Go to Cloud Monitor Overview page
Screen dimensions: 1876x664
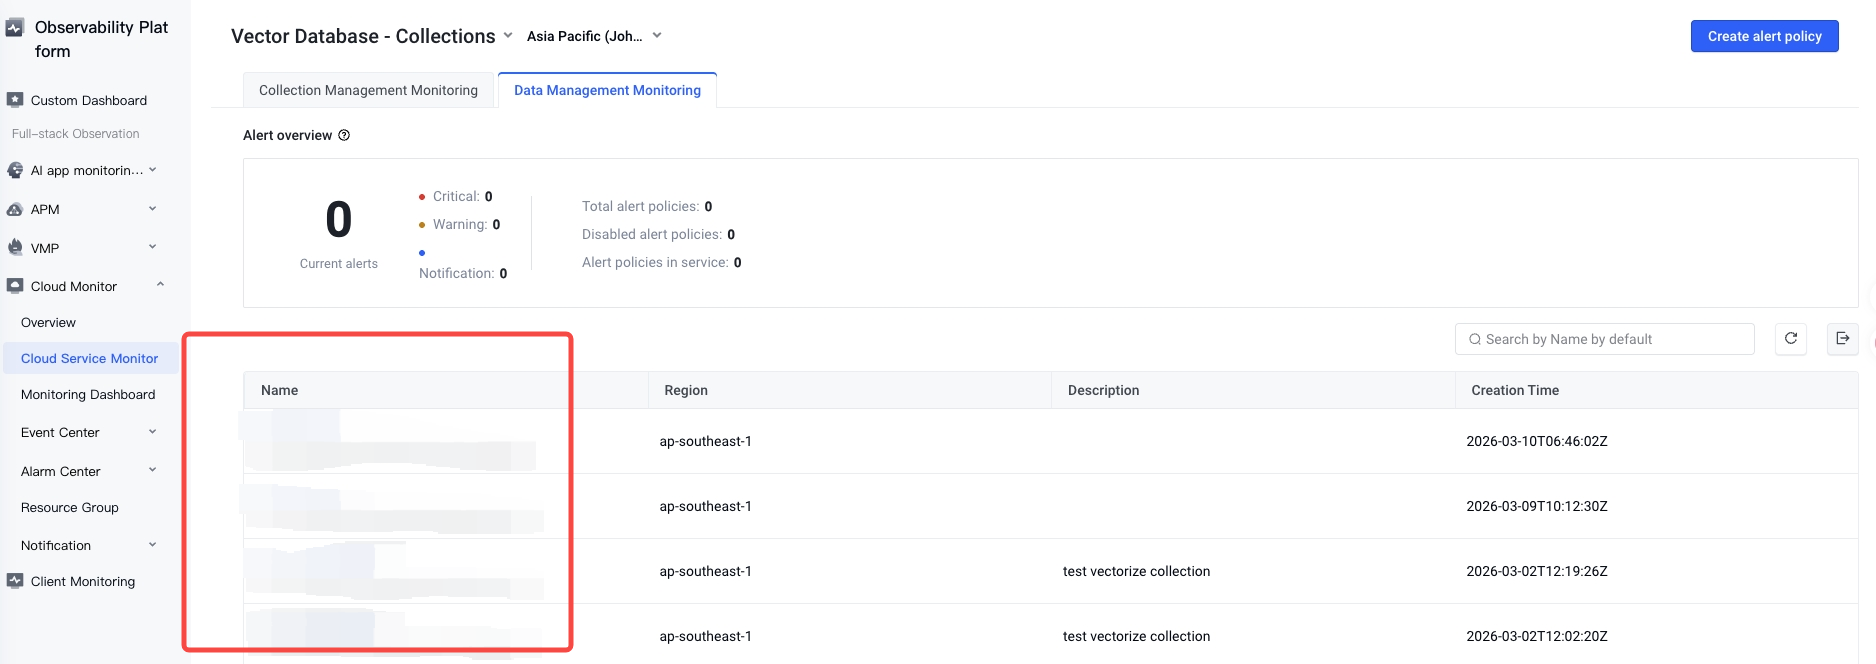(48, 322)
